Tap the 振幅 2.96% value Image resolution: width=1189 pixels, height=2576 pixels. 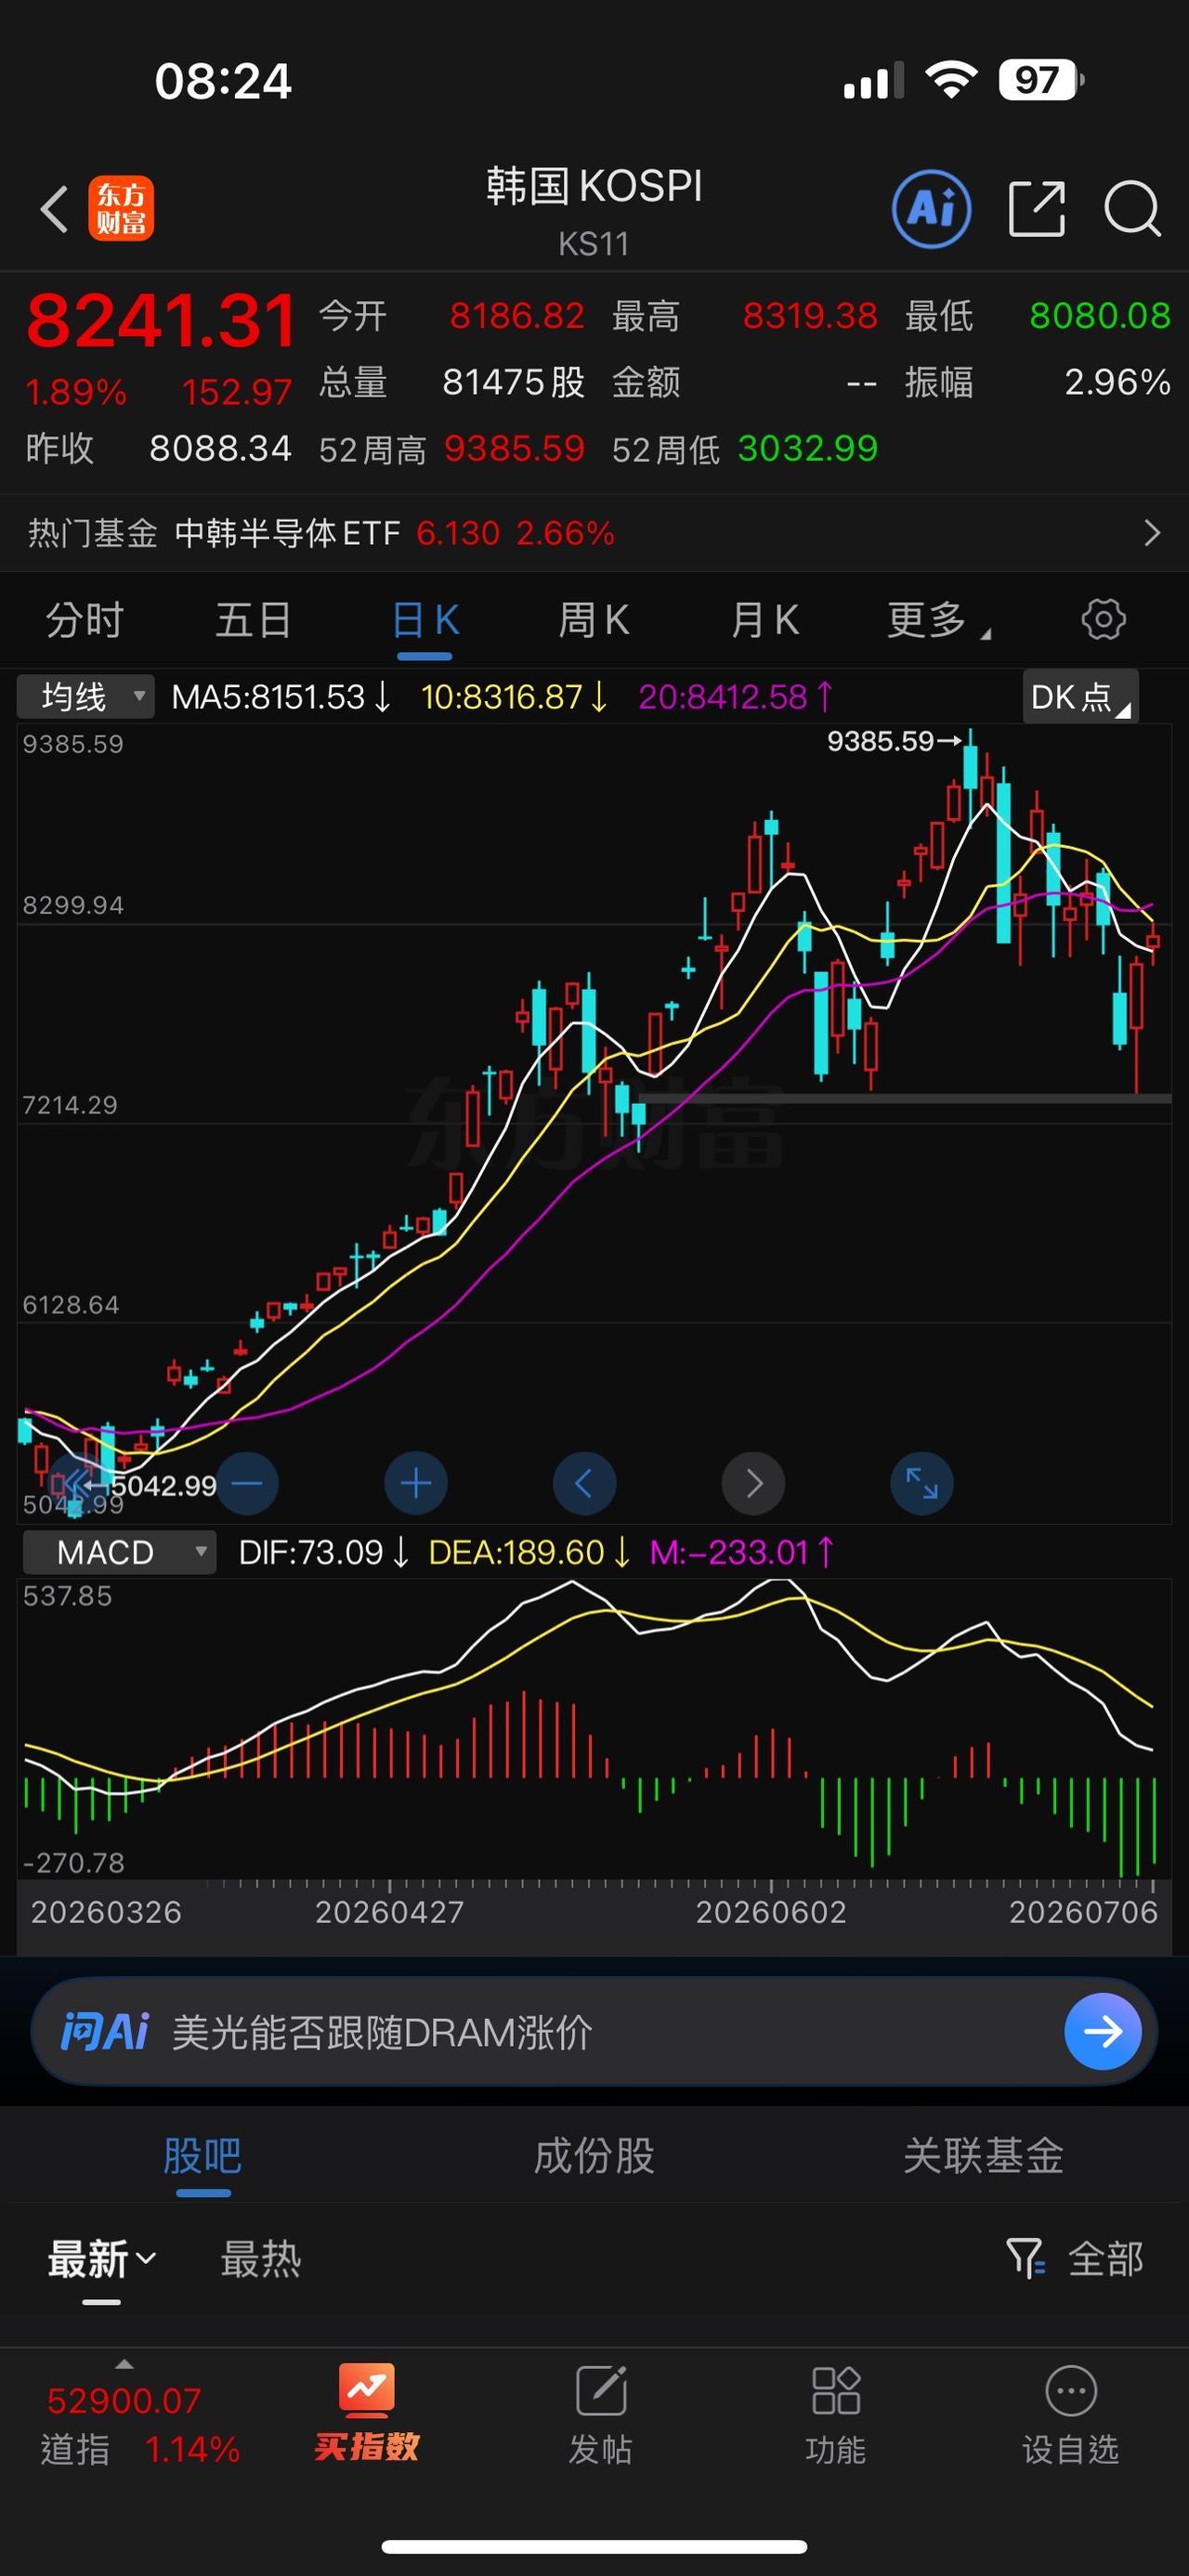pyautogui.click(x=1117, y=382)
